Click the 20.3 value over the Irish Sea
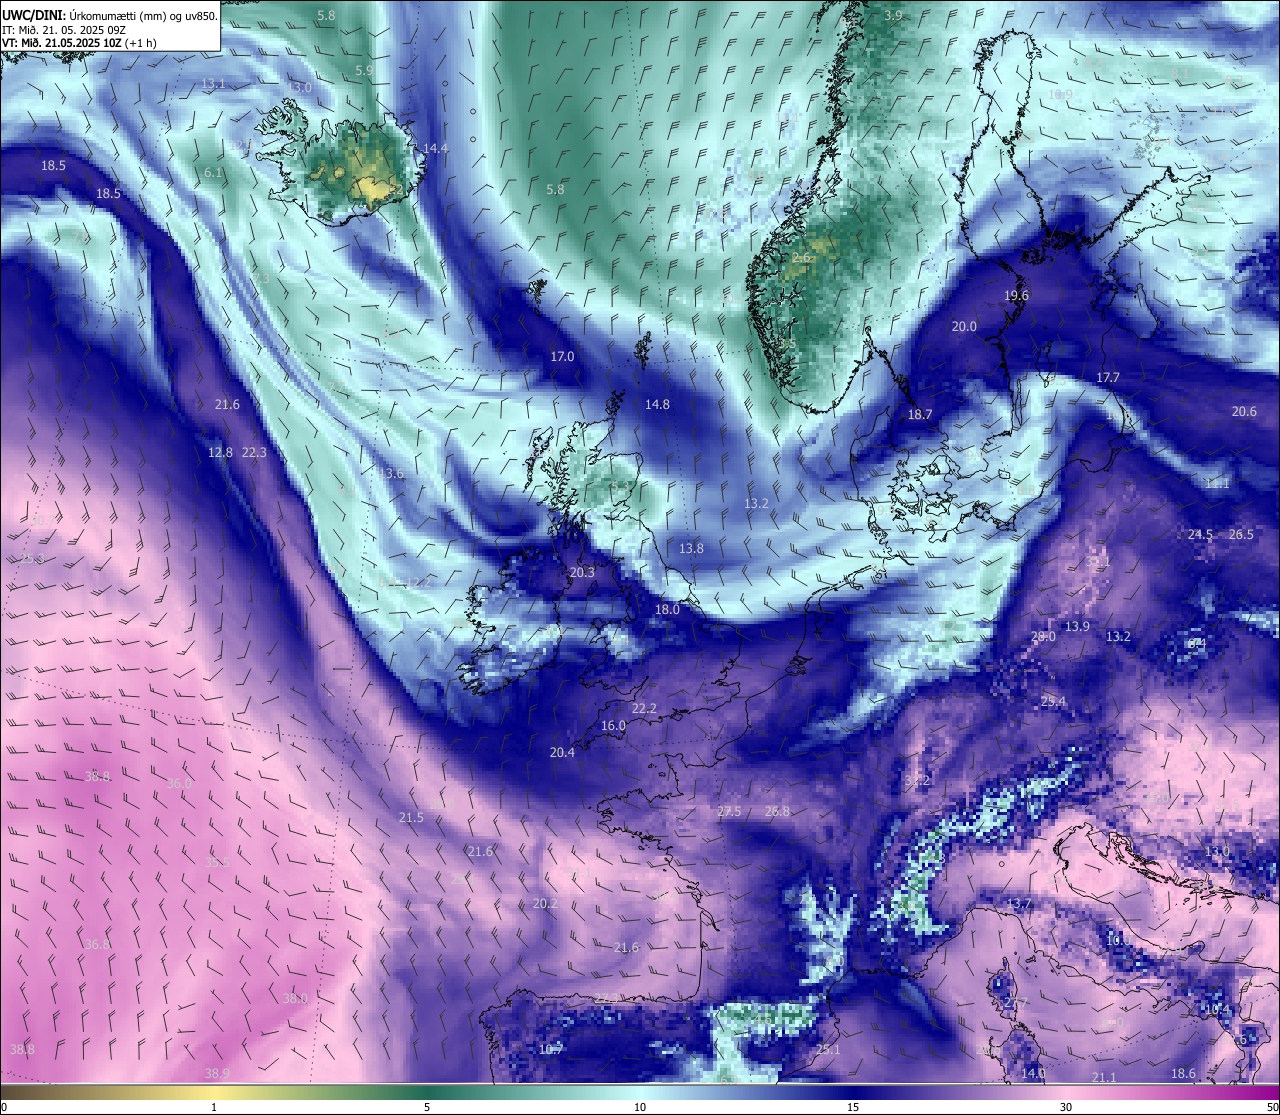This screenshot has width=1280, height=1115. coord(582,572)
